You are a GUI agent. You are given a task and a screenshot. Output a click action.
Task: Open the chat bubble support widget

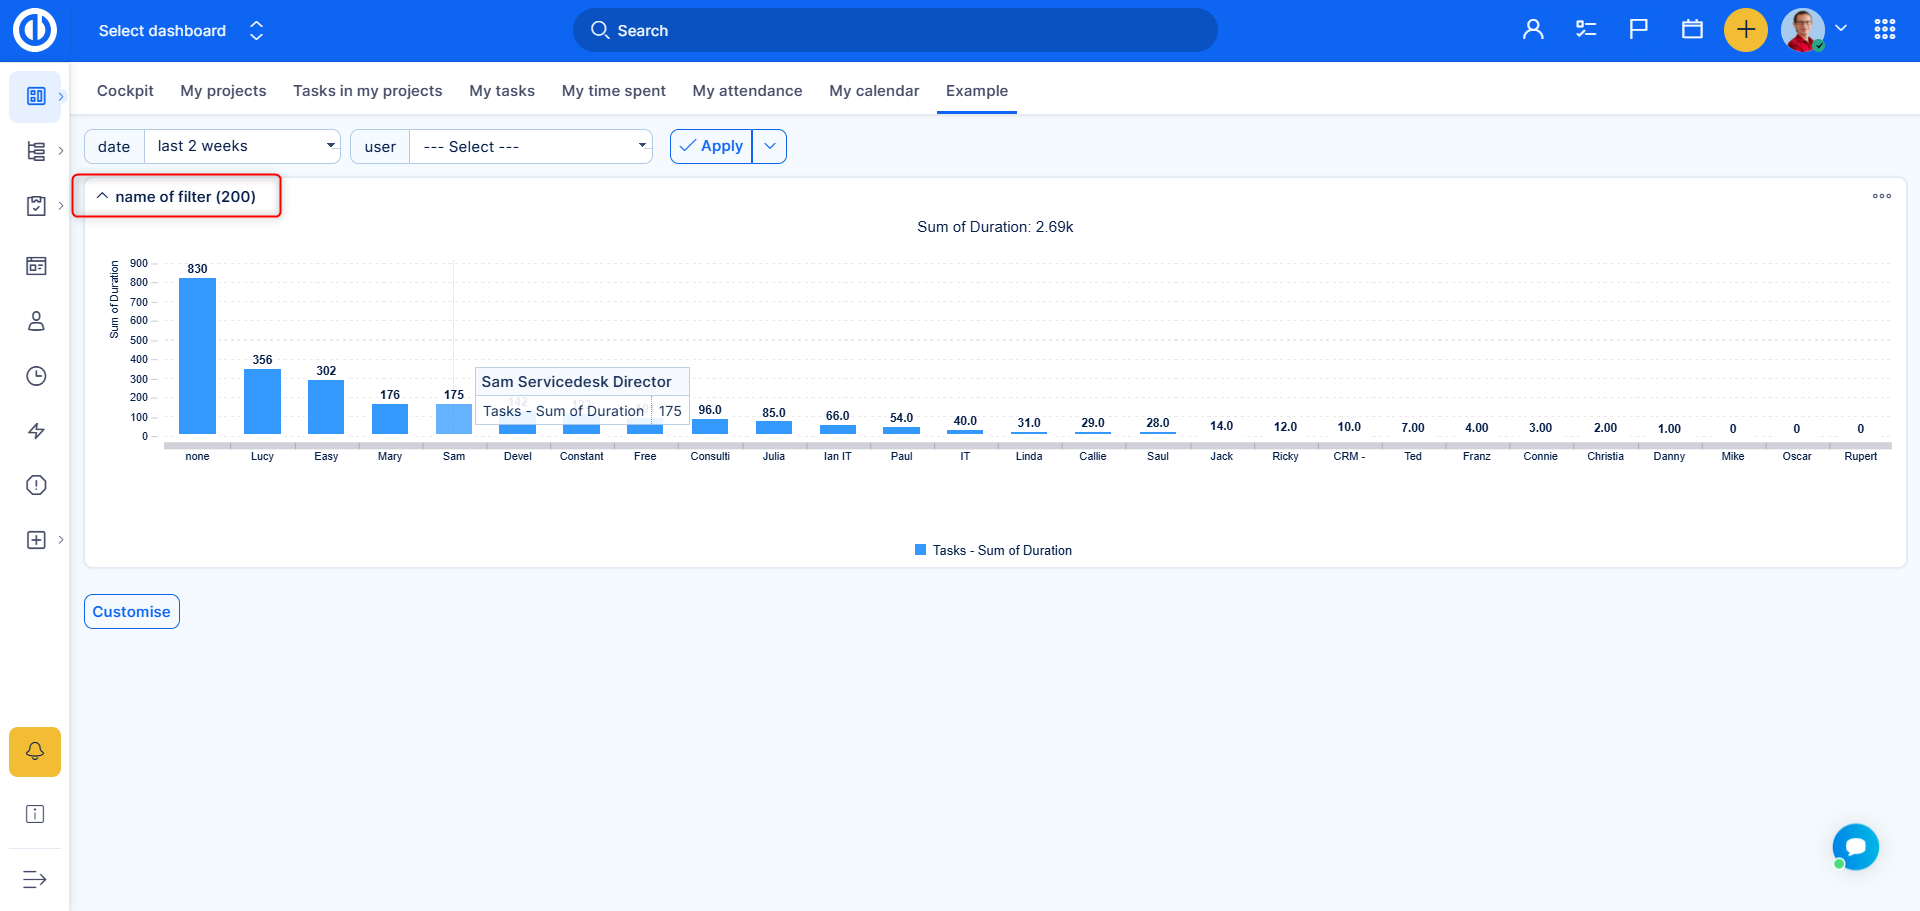pyautogui.click(x=1855, y=847)
